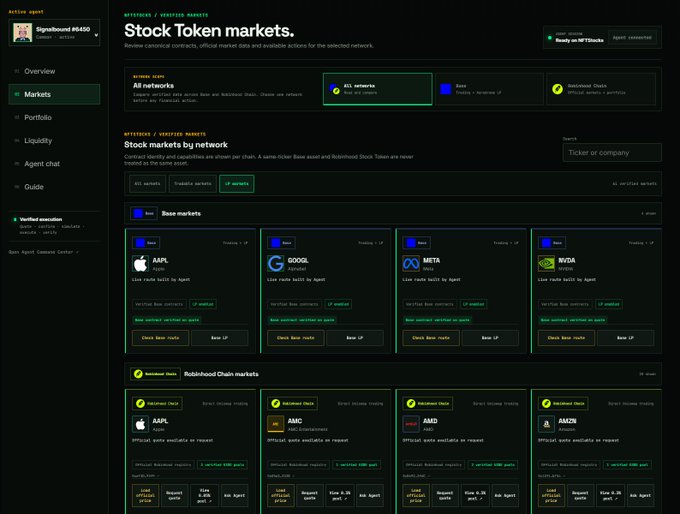Request quote on the AMZN card
This screenshot has height=514, width=680.
pyautogui.click(x=581, y=495)
